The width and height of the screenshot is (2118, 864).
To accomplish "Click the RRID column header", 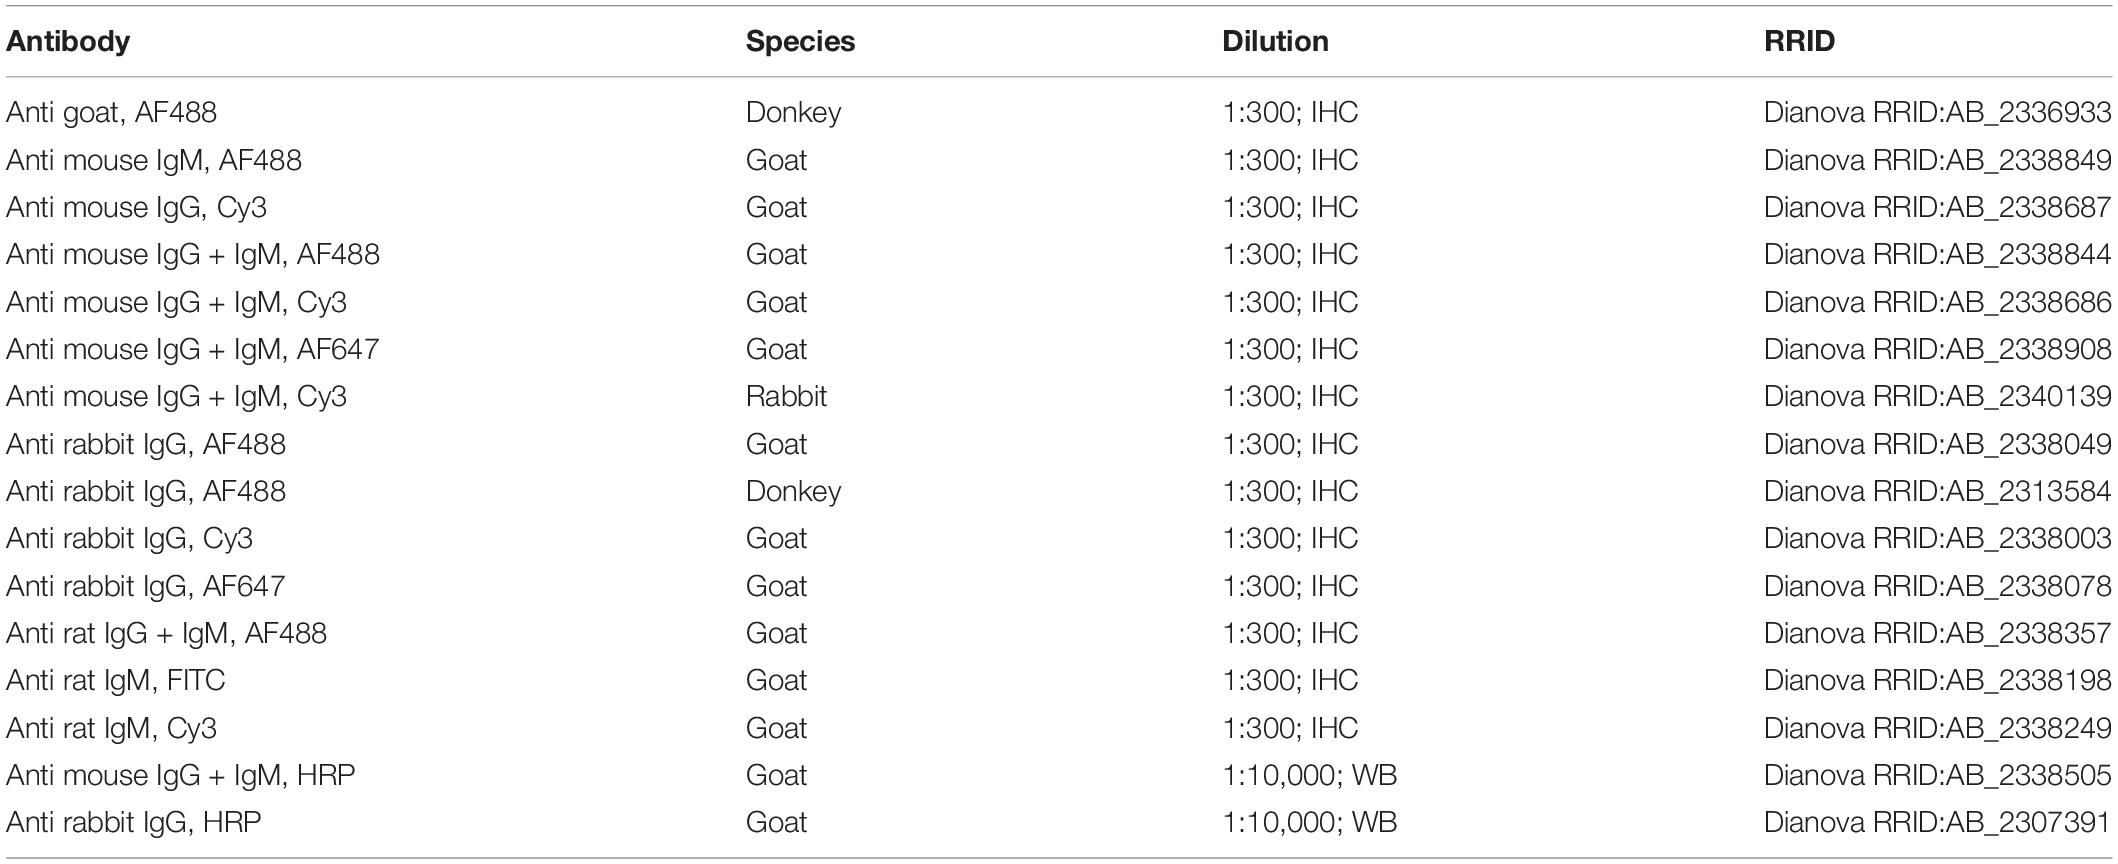I will [x=1799, y=42].
